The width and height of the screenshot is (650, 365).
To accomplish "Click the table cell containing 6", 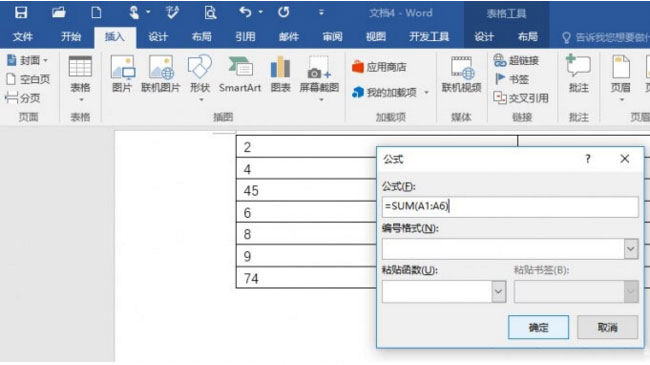I will [306, 212].
